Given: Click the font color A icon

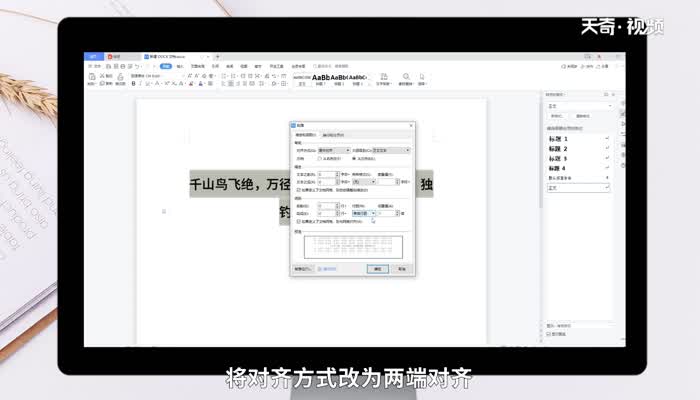Looking at the screenshot, I should coord(201,83).
